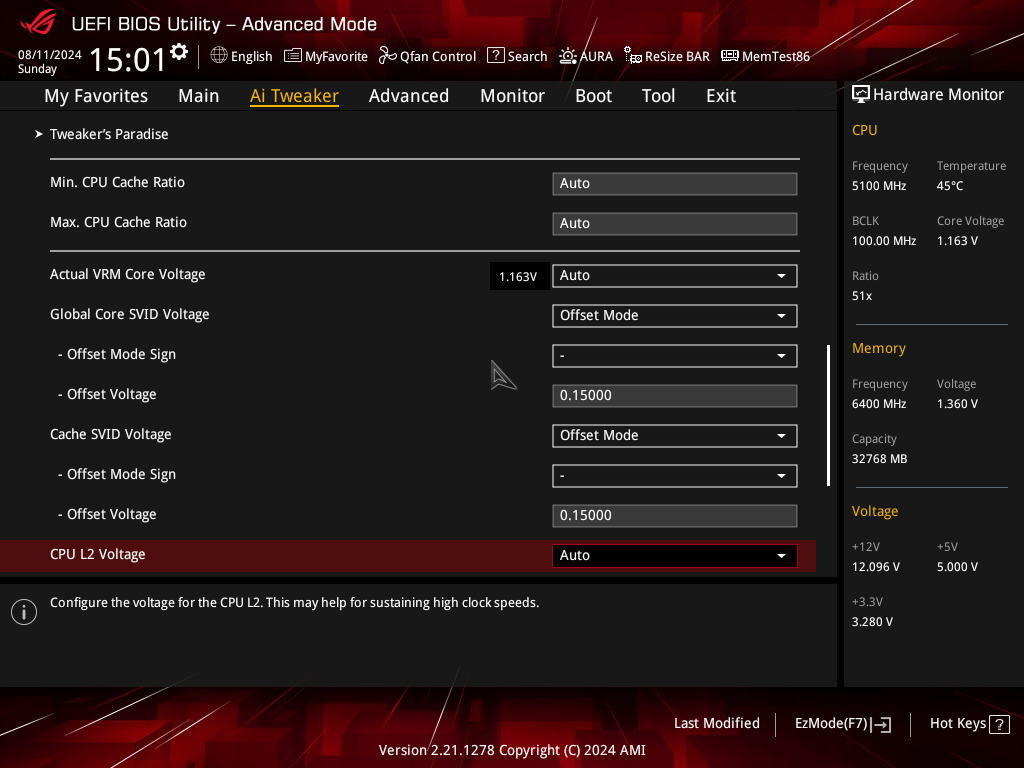Click the 12.096 V reading
1024x768 pixels.
tap(876, 567)
